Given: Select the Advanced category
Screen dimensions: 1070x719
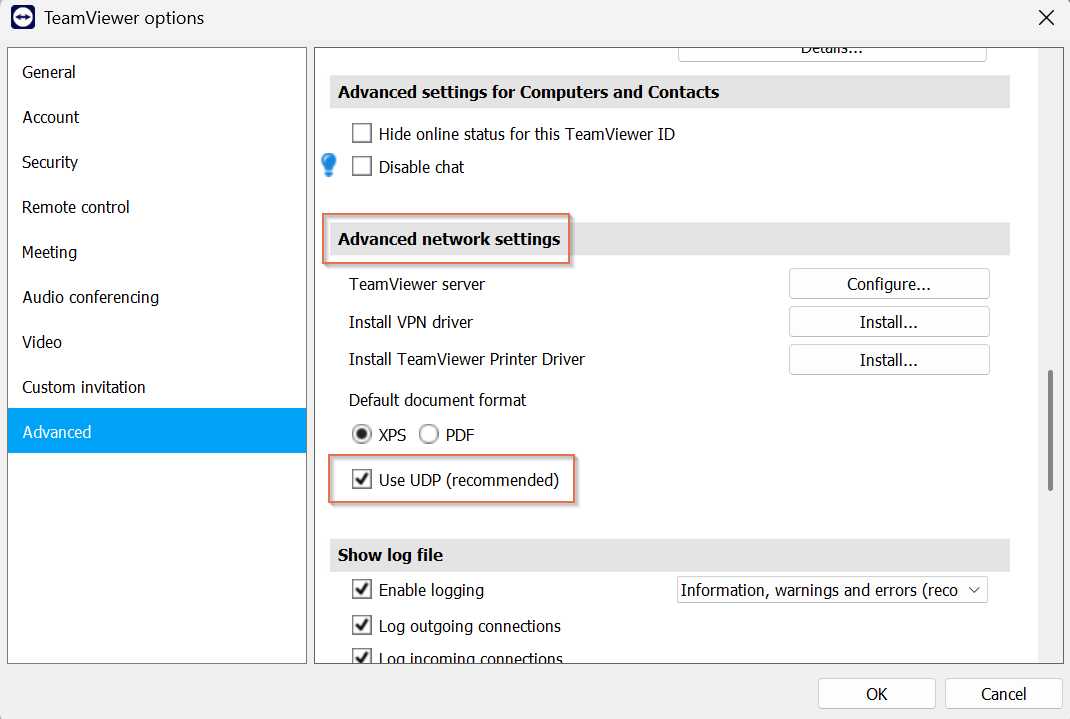Looking at the screenshot, I should [157, 431].
